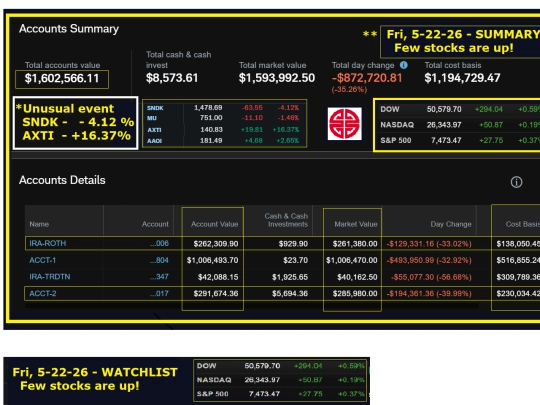
Task: Click ACCT-2 market value $285,980.00
Action: (355, 293)
